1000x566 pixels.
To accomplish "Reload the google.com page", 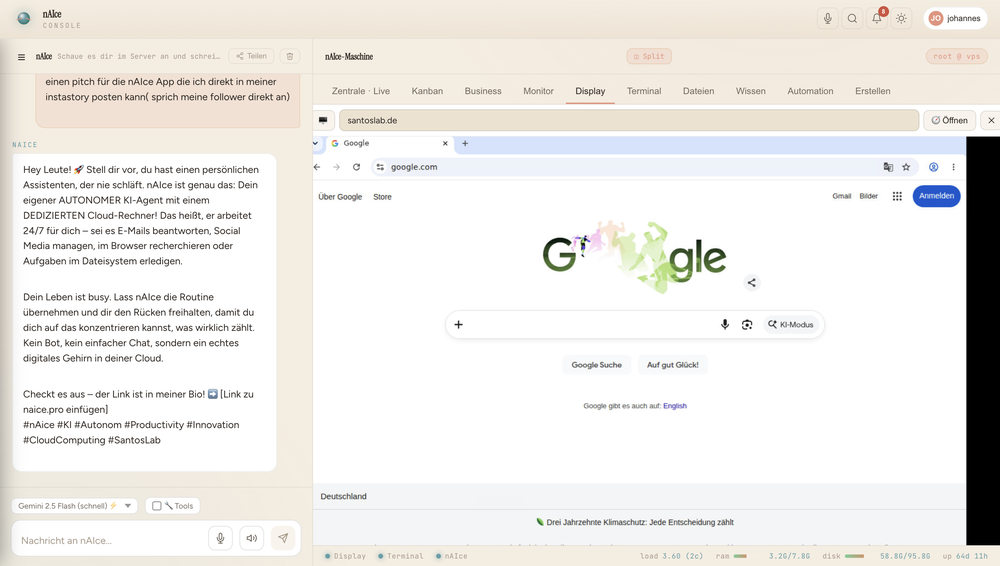I will tap(357, 167).
